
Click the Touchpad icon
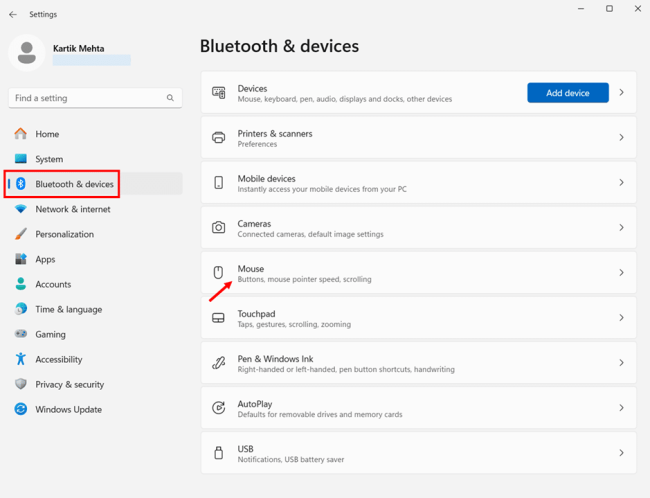218,318
